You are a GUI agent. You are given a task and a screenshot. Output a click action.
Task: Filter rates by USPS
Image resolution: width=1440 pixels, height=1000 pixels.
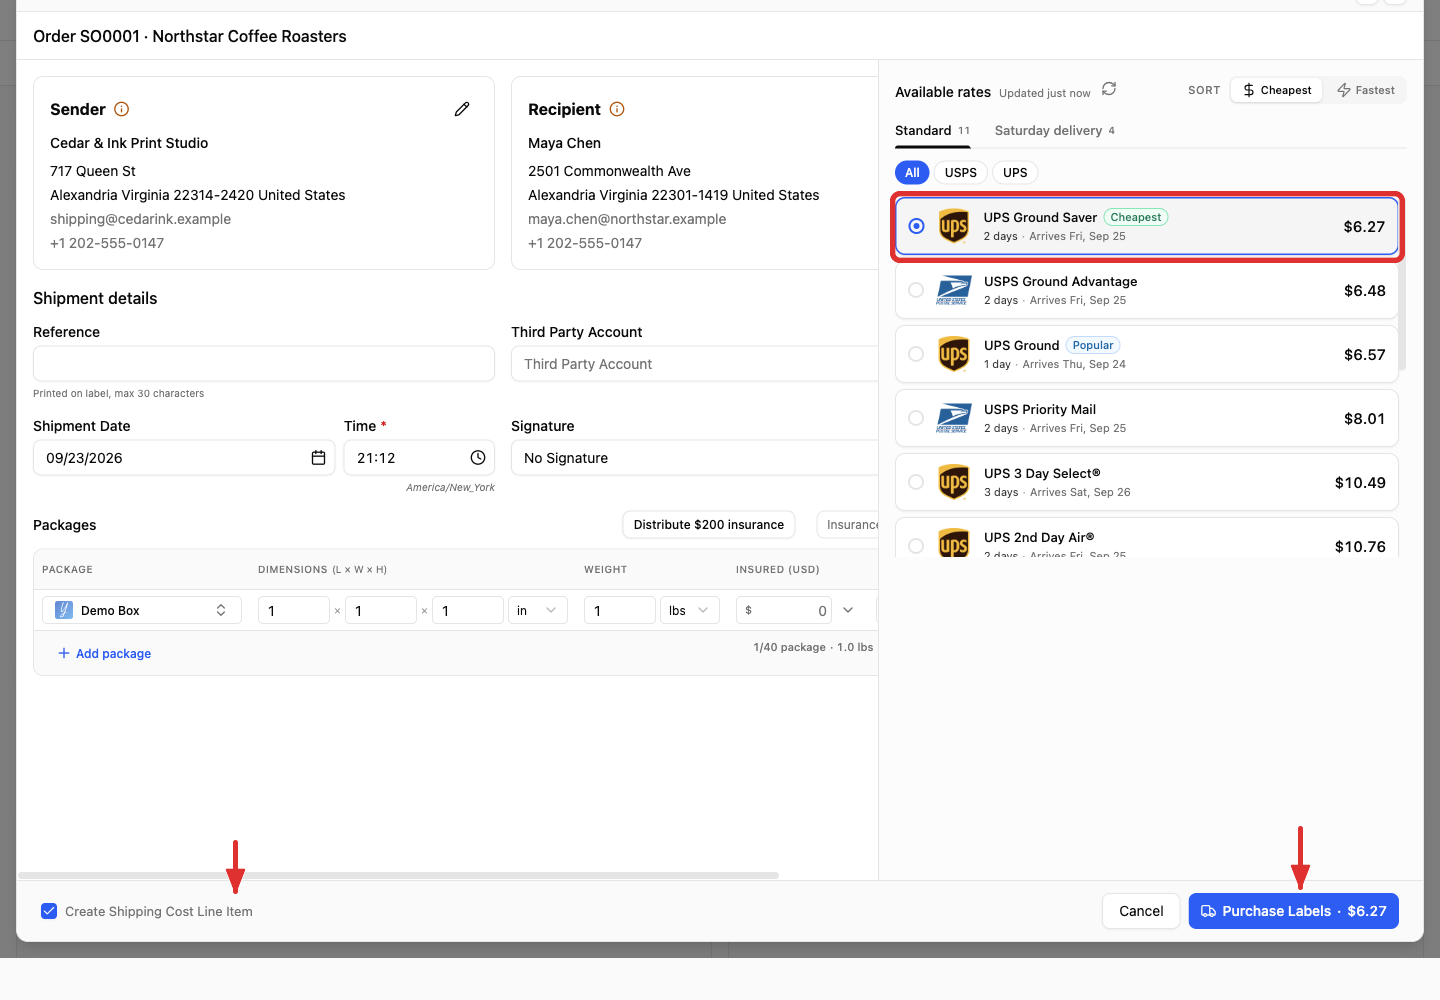(x=961, y=173)
